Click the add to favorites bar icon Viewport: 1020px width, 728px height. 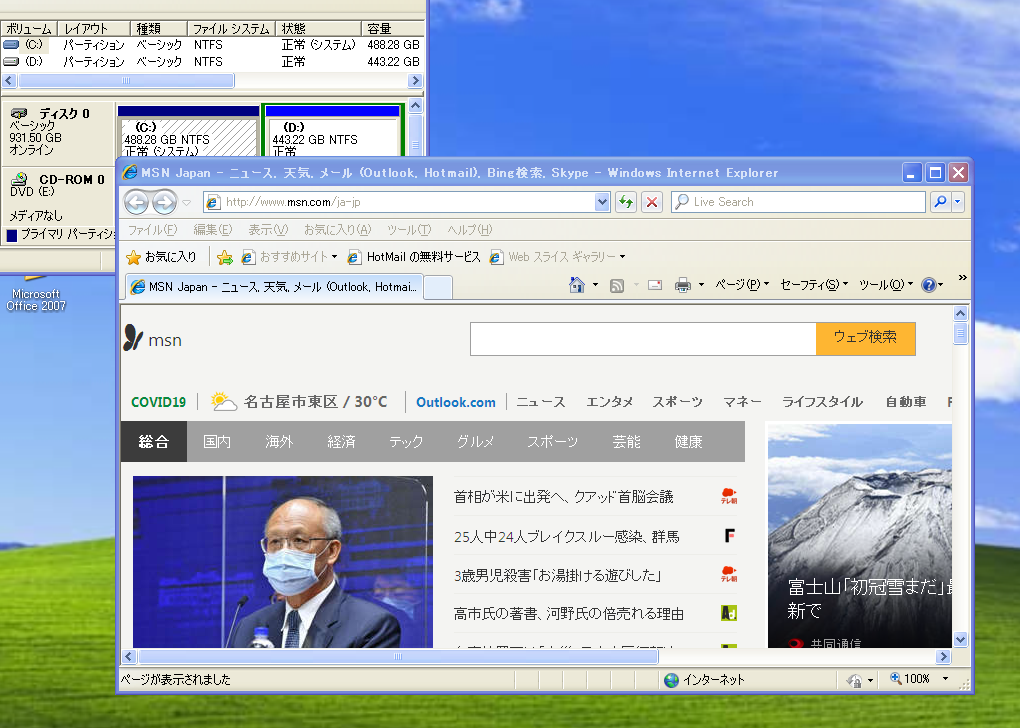coord(224,258)
